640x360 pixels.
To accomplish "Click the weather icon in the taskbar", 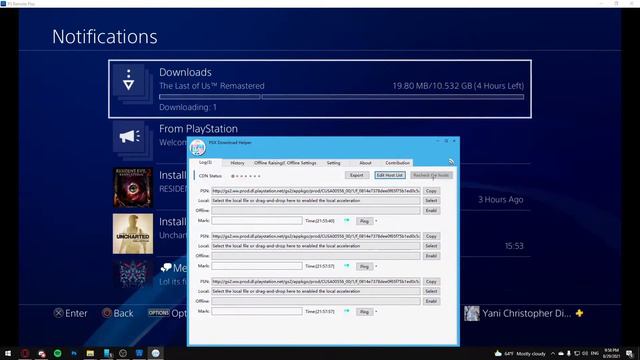I will 498,353.
